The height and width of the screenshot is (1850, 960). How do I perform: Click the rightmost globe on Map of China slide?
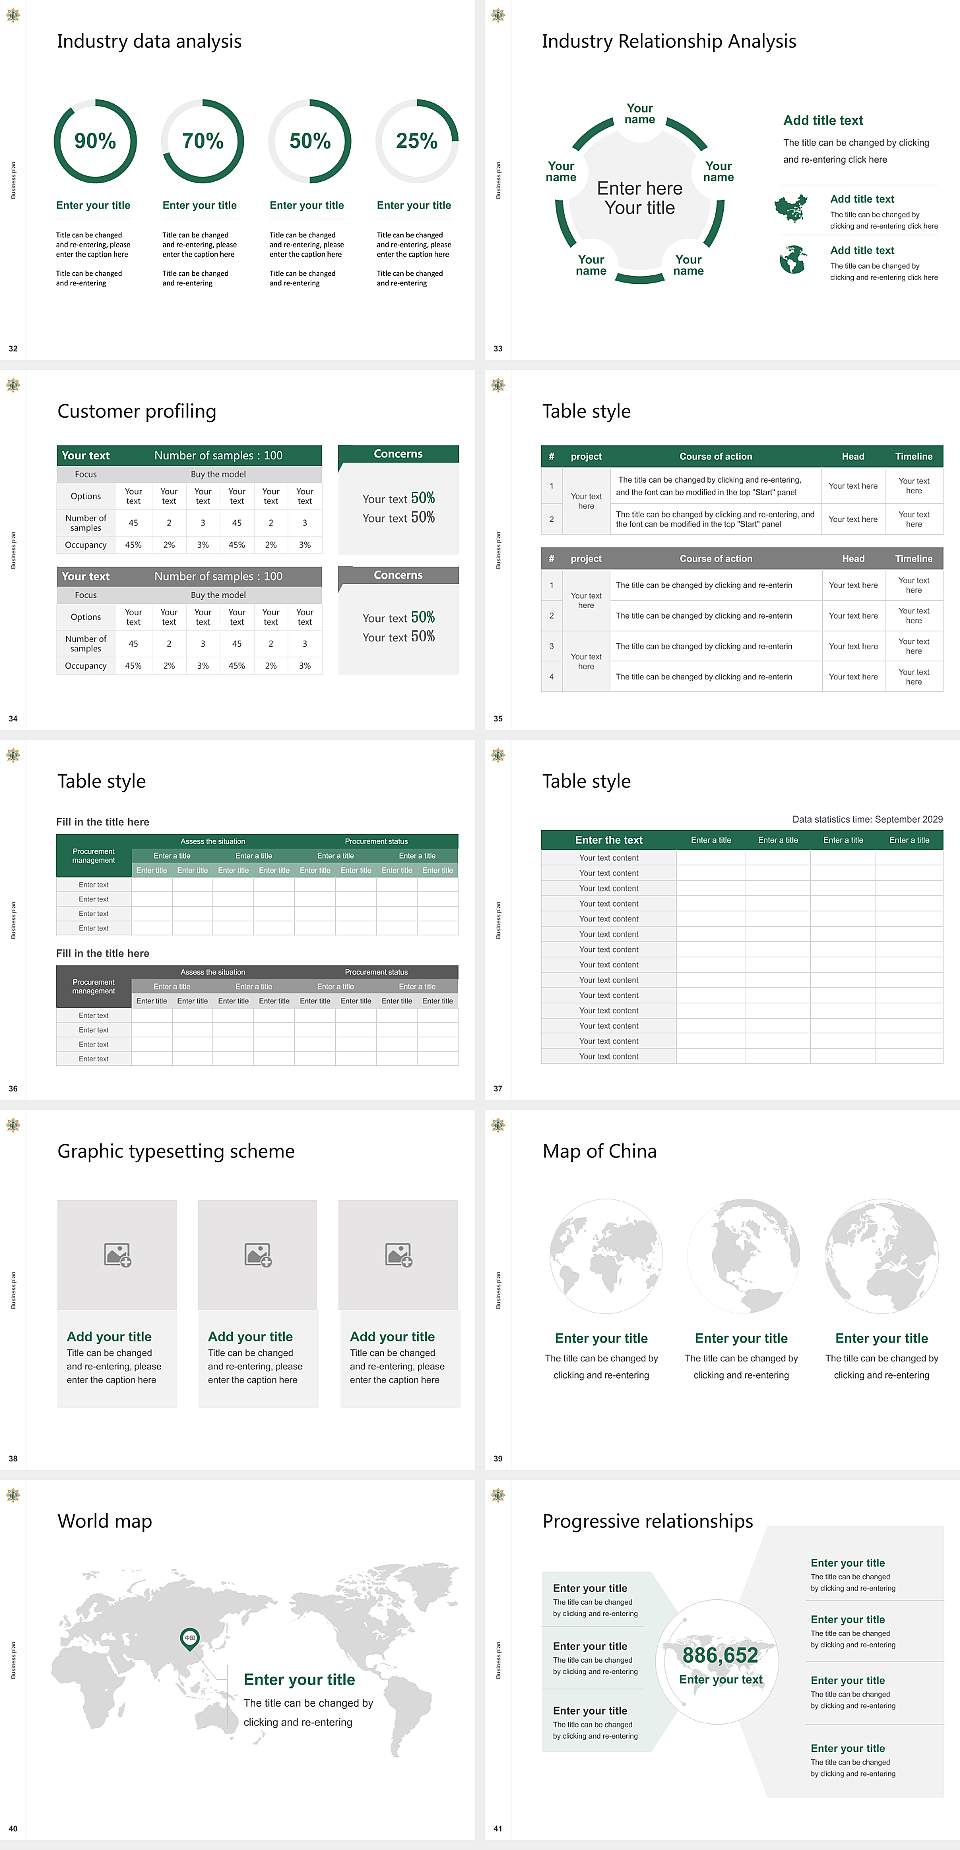(x=881, y=1257)
